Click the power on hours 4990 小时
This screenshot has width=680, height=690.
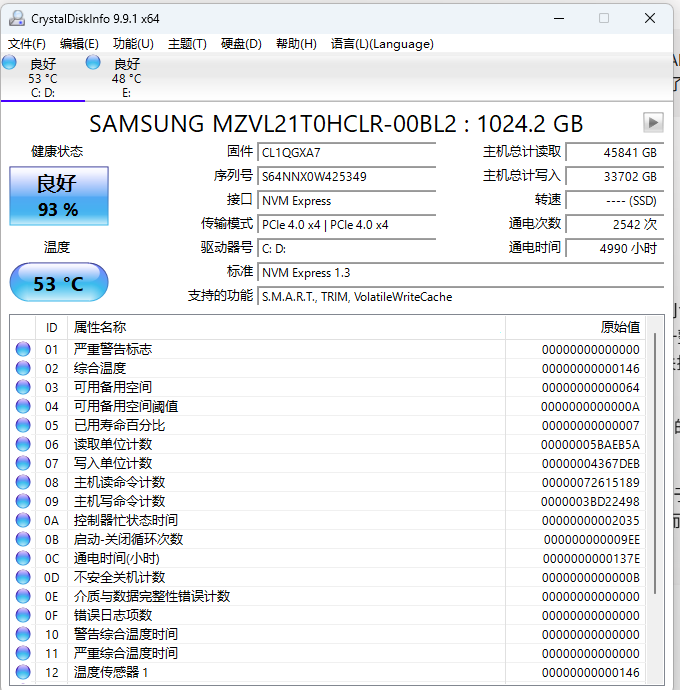tap(615, 249)
